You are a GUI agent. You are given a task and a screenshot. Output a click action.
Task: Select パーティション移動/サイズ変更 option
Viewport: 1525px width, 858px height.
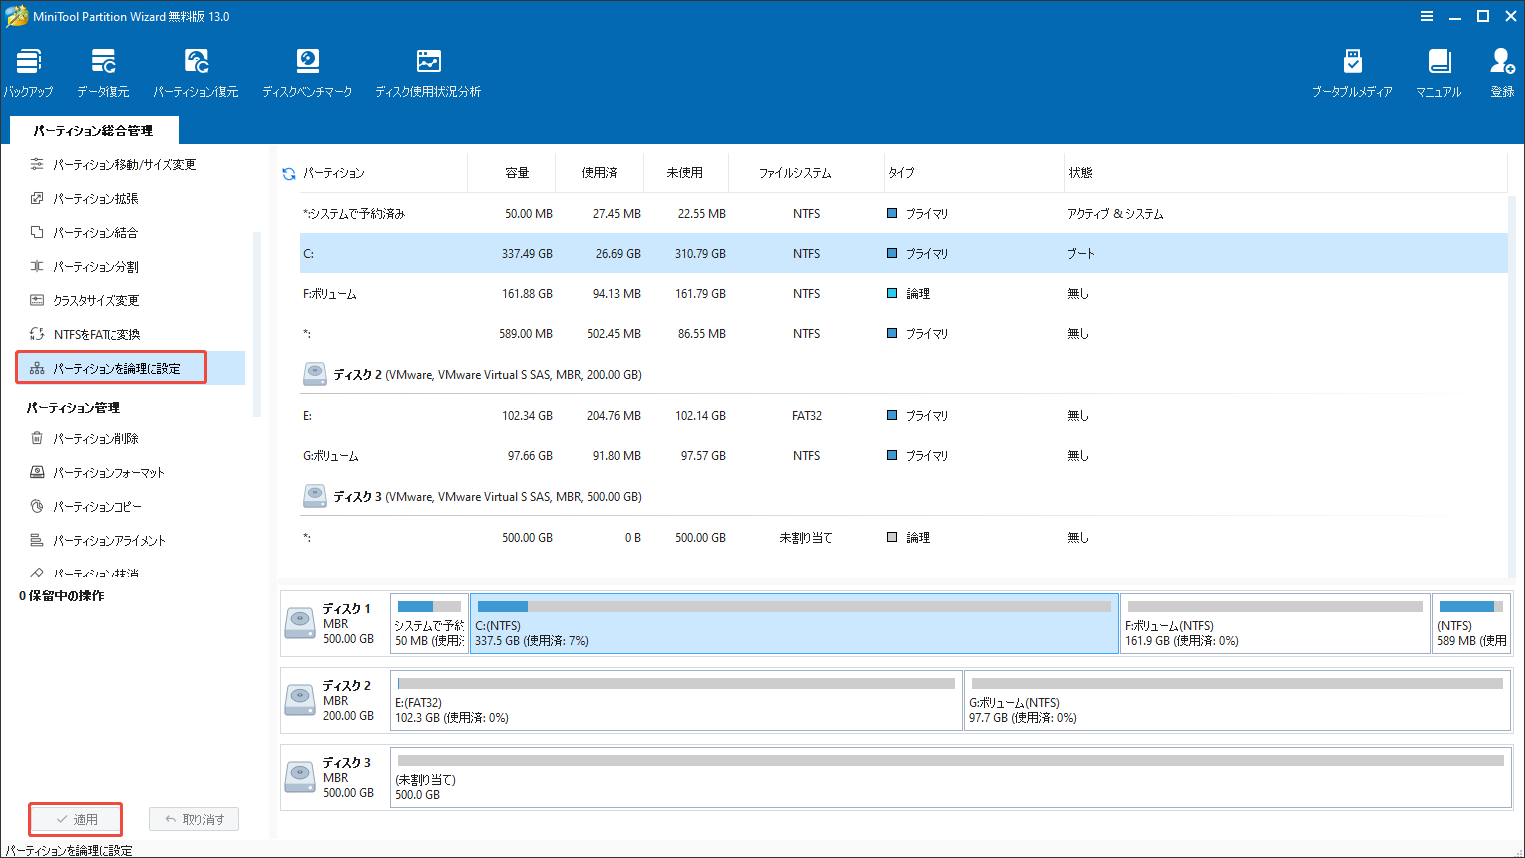(x=124, y=164)
